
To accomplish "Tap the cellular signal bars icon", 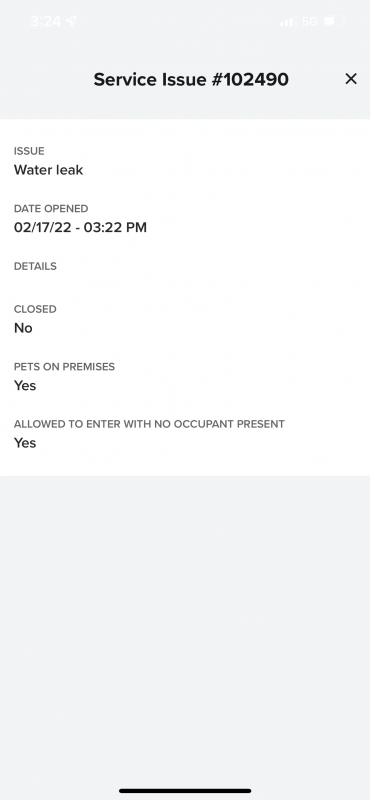I will (287, 21).
